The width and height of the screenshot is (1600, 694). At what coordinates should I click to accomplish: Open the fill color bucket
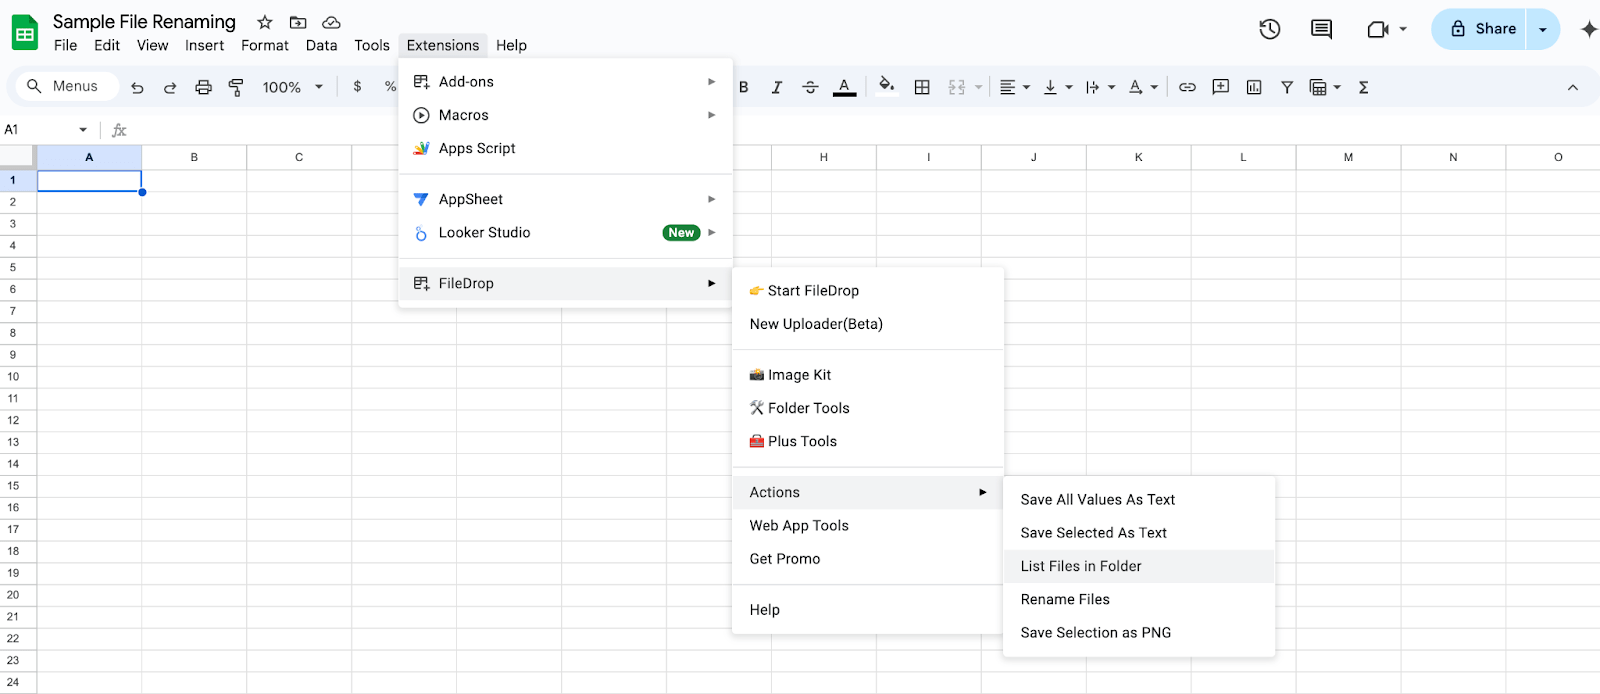[x=886, y=86]
